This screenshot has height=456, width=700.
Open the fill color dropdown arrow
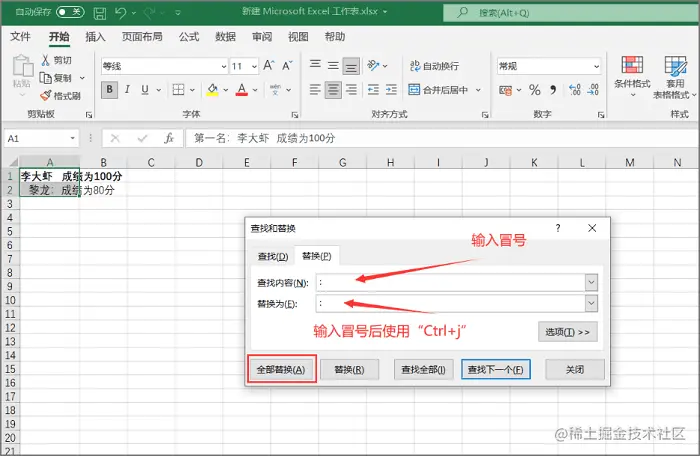(226, 90)
